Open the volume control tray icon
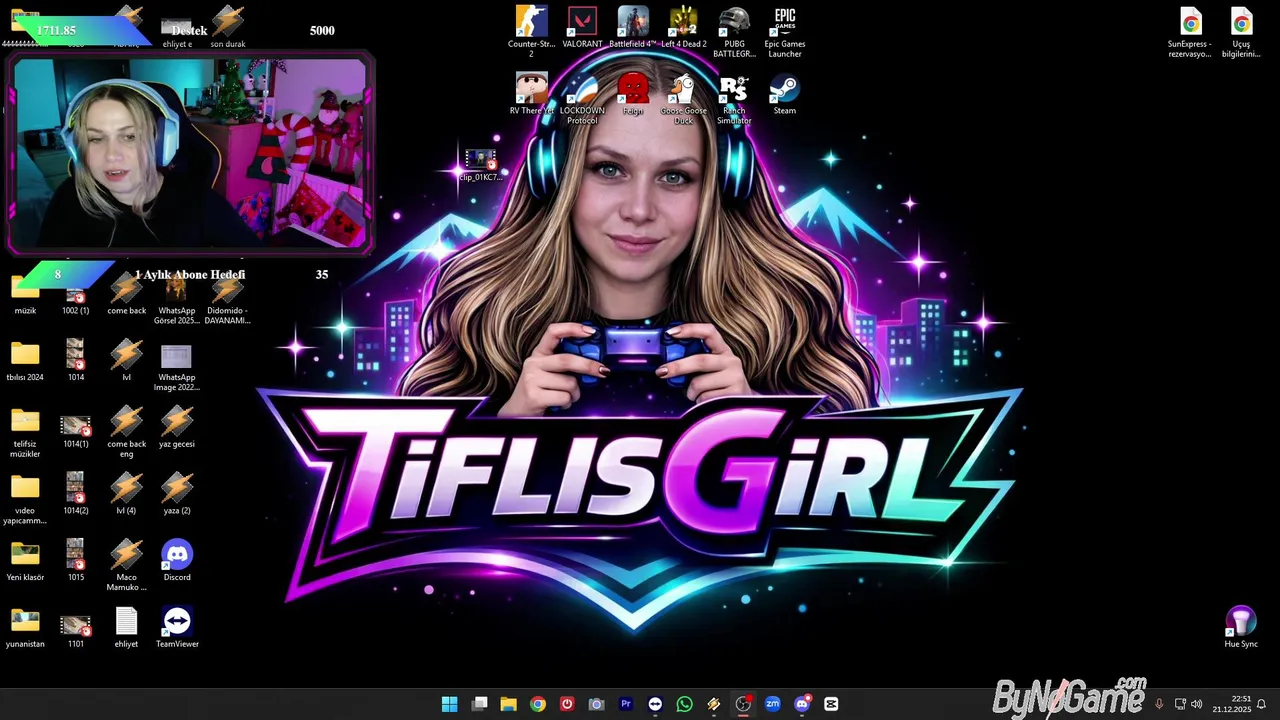The image size is (1280, 720). (x=1196, y=704)
